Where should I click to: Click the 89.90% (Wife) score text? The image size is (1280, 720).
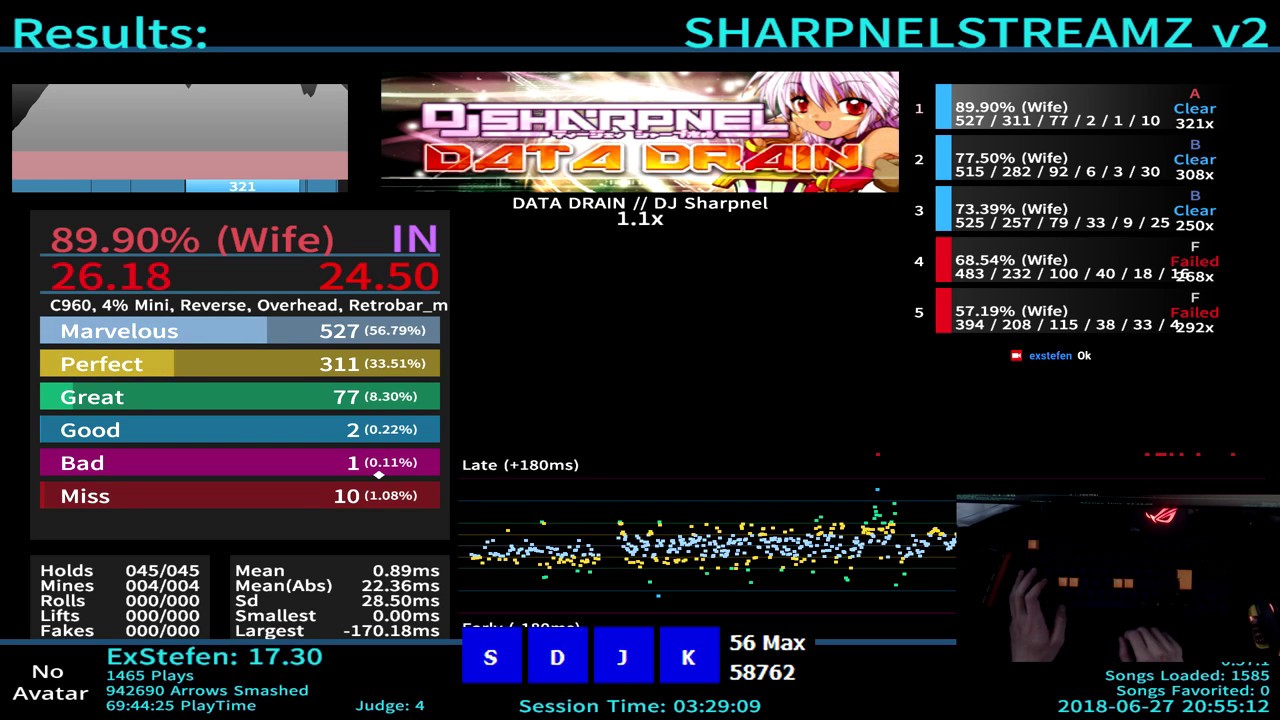pyautogui.click(x=192, y=239)
